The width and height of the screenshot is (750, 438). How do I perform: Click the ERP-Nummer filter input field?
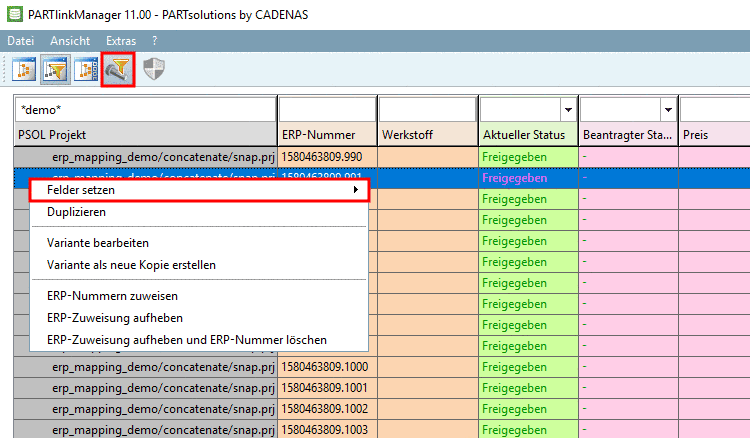(327, 110)
